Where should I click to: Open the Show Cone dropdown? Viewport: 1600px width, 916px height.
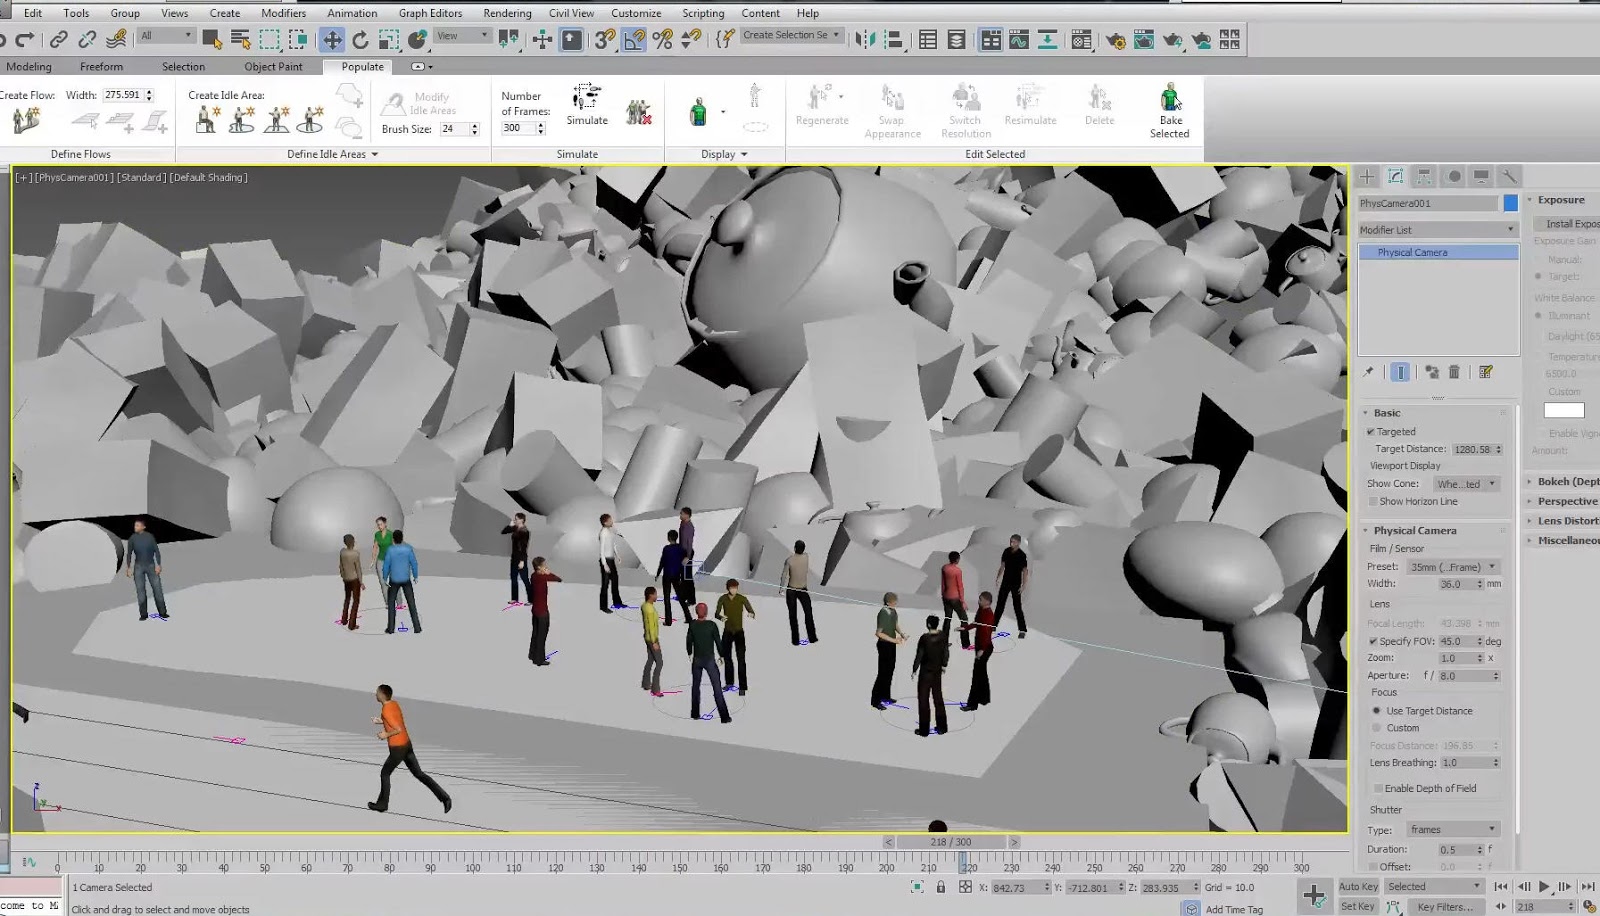tap(1466, 484)
